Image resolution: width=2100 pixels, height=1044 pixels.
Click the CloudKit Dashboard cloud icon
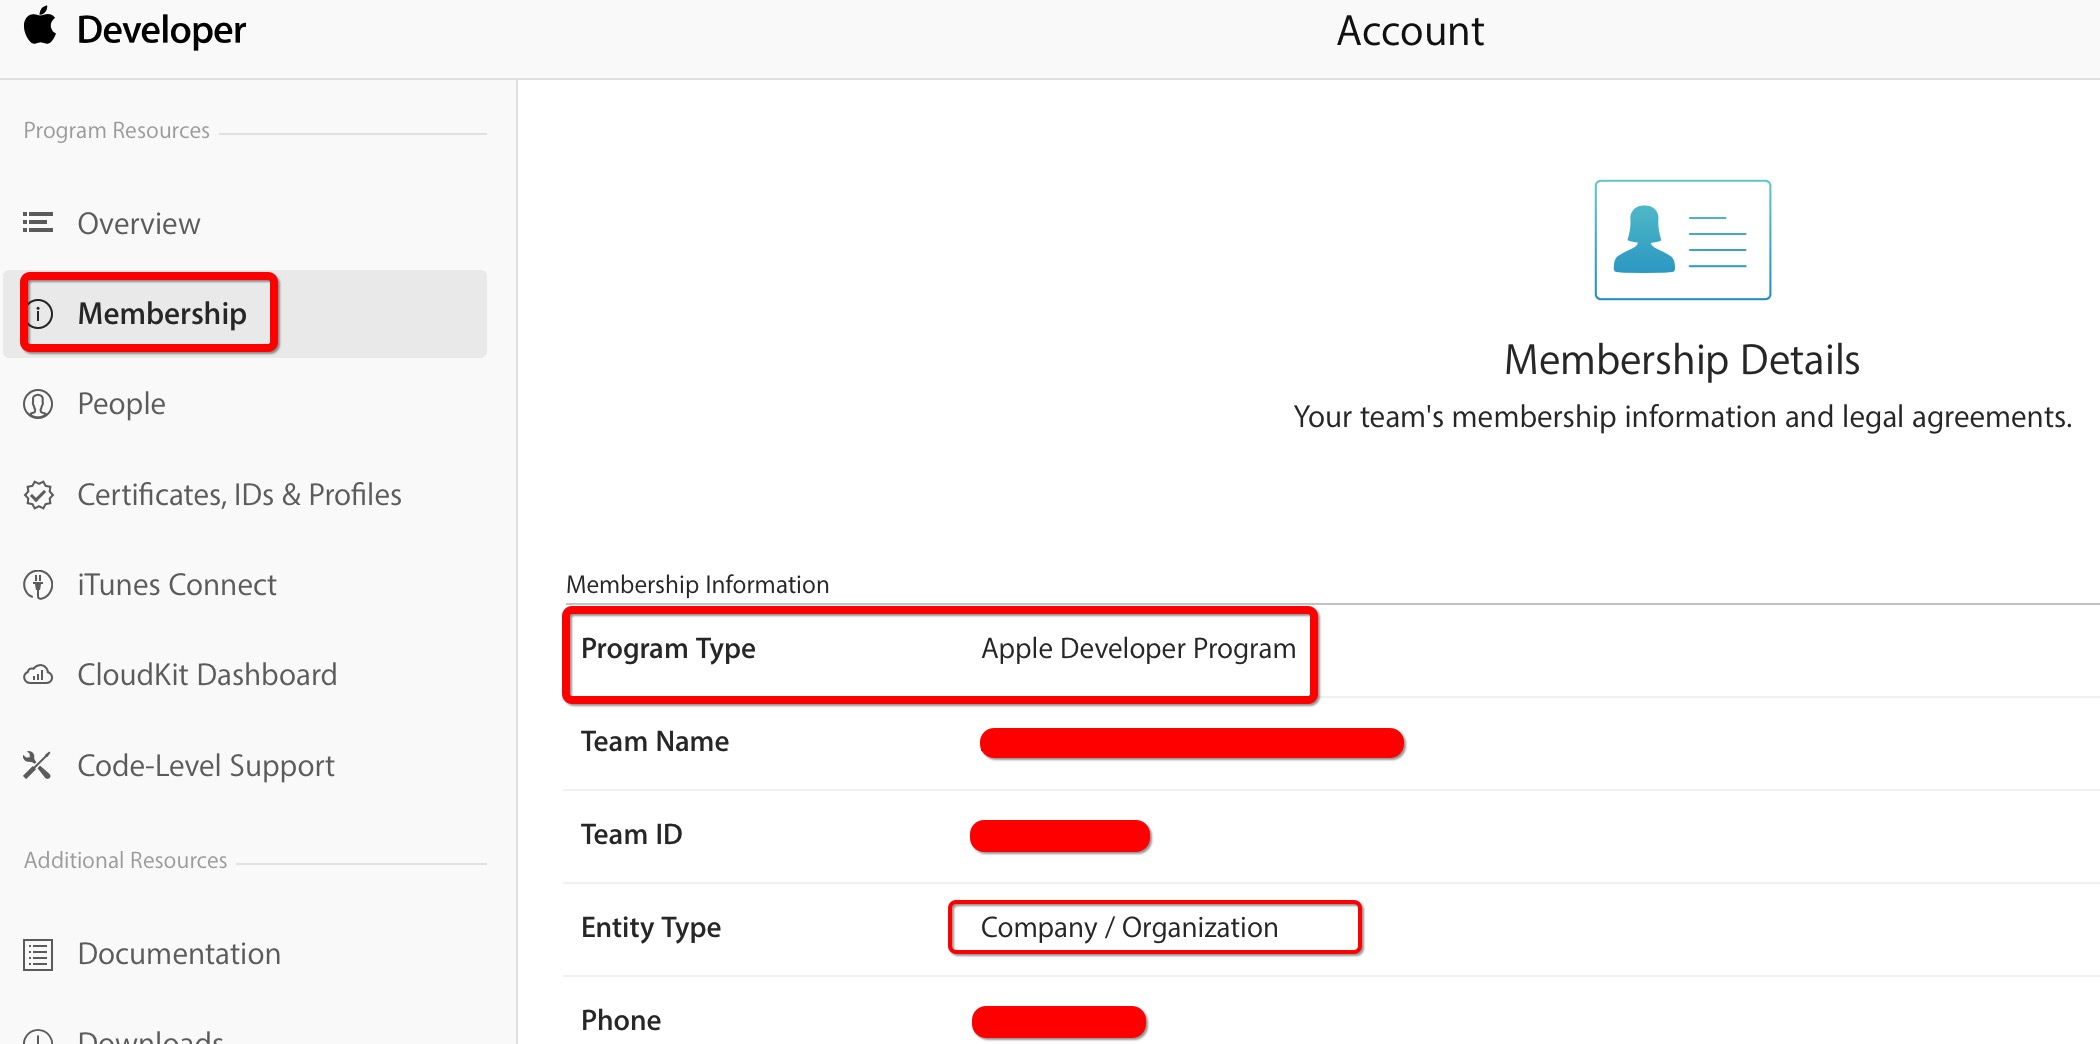pyautogui.click(x=38, y=675)
